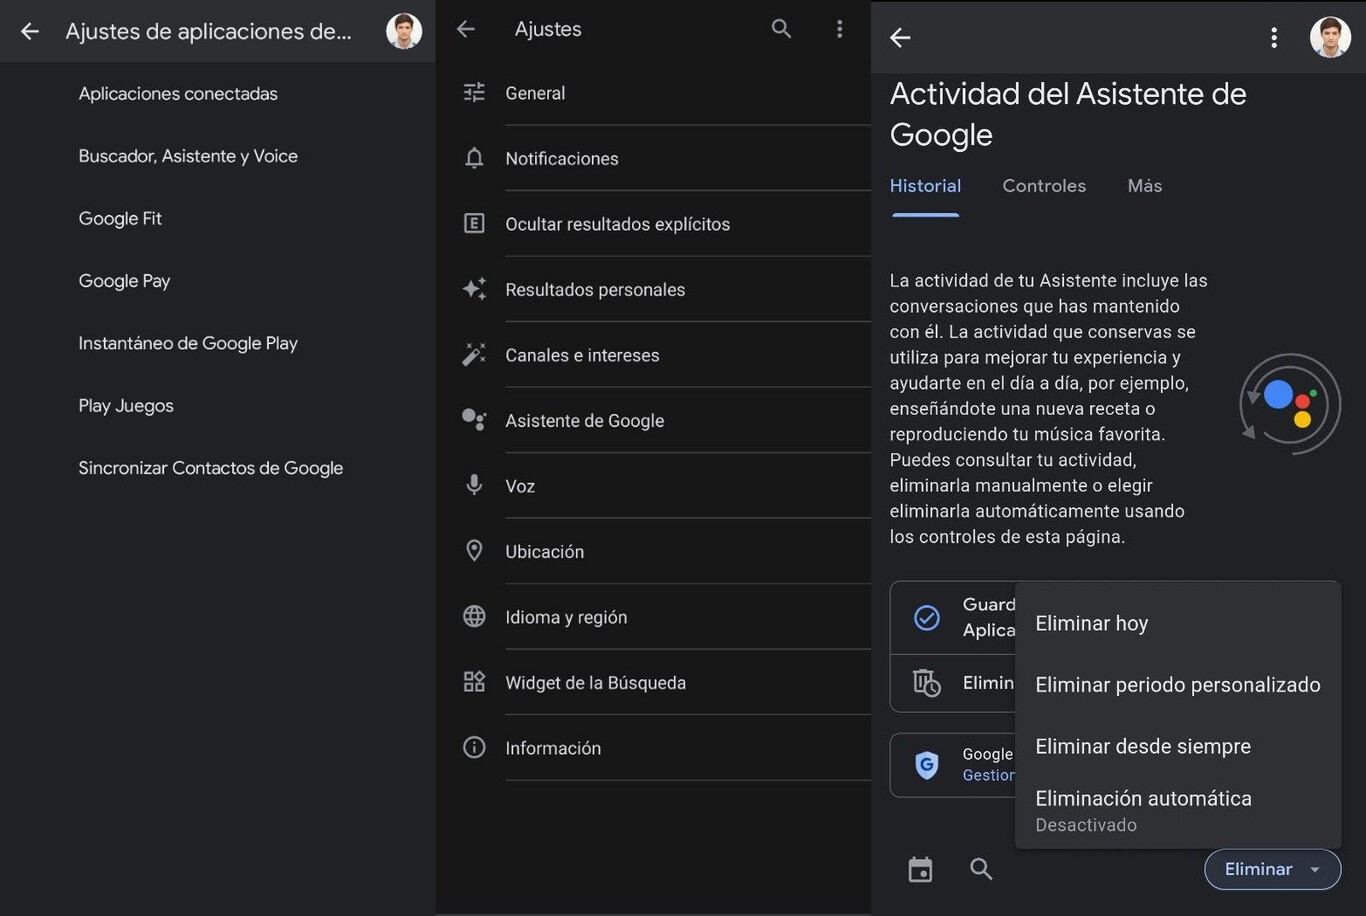Open overflow menu in Ajustes header
The width and height of the screenshot is (1366, 916).
(839, 29)
